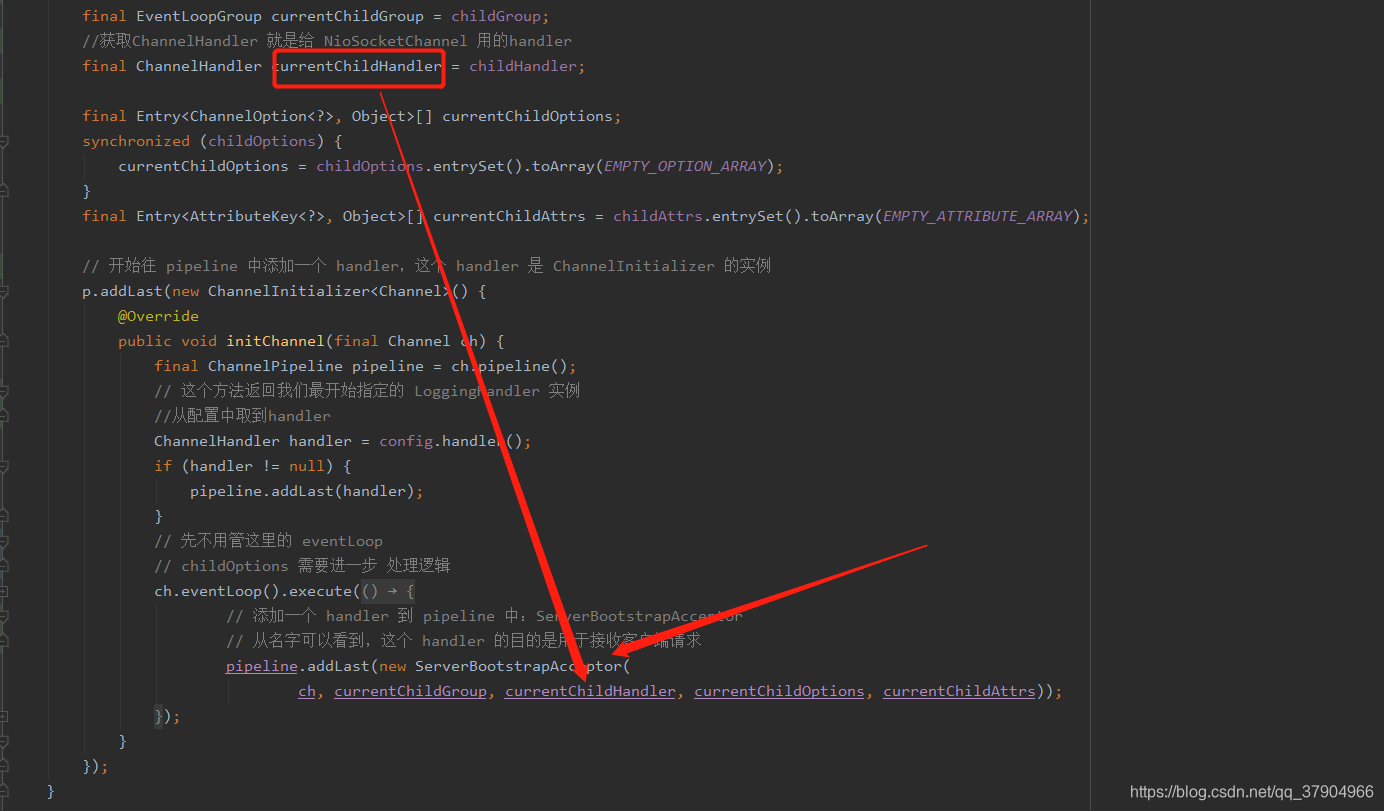Click underlined 'currentChildAttrs' argument
Viewport: 1384px width, 811px height.
point(959,691)
